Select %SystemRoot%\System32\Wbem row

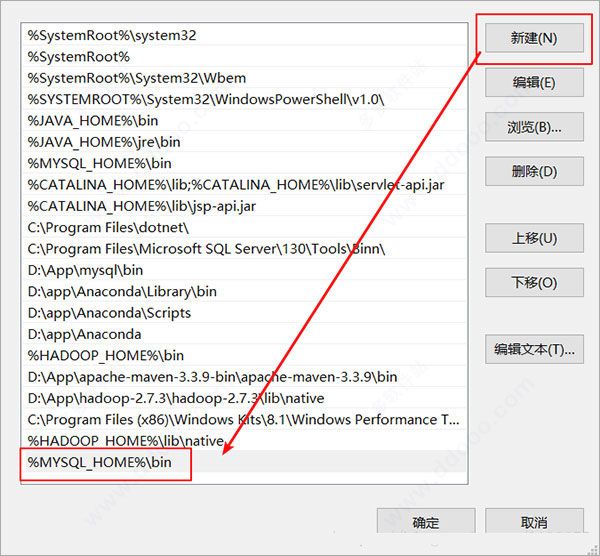pyautogui.click(x=244, y=78)
